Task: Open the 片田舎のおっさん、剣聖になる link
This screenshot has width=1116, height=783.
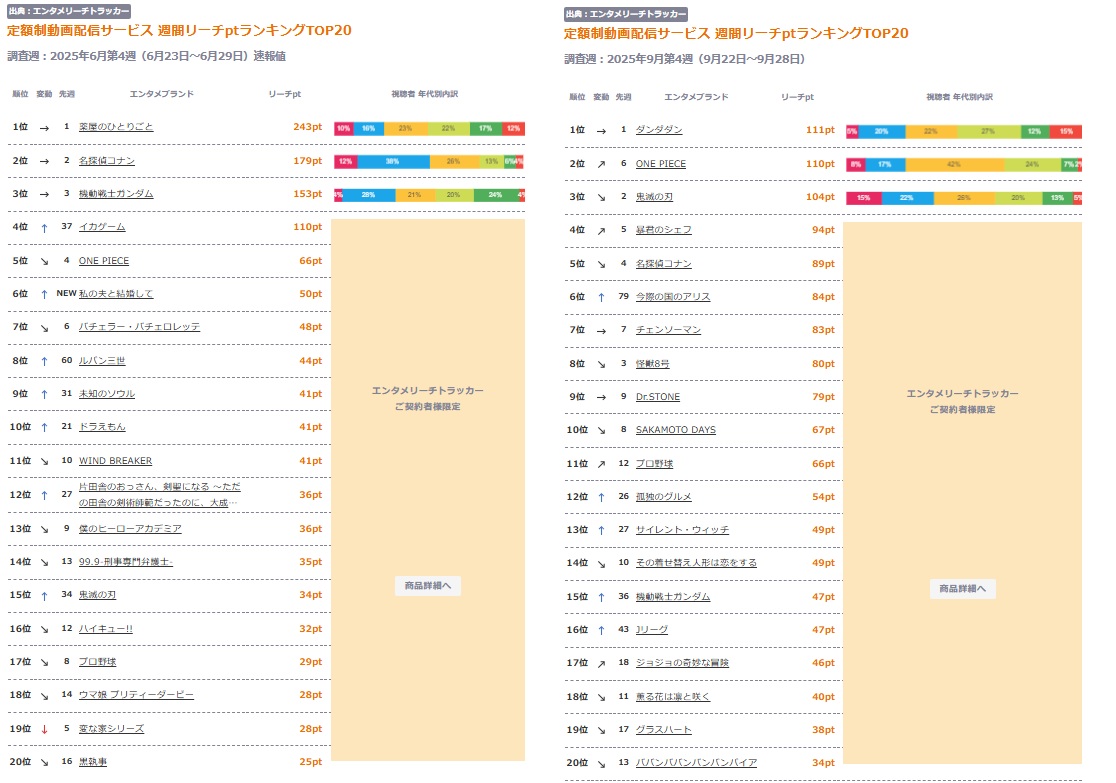Action: tap(159, 494)
